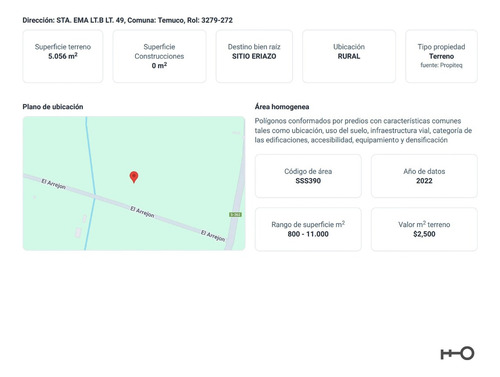Select the Superficie Construcciones card
The image size is (500, 377).
159,56
